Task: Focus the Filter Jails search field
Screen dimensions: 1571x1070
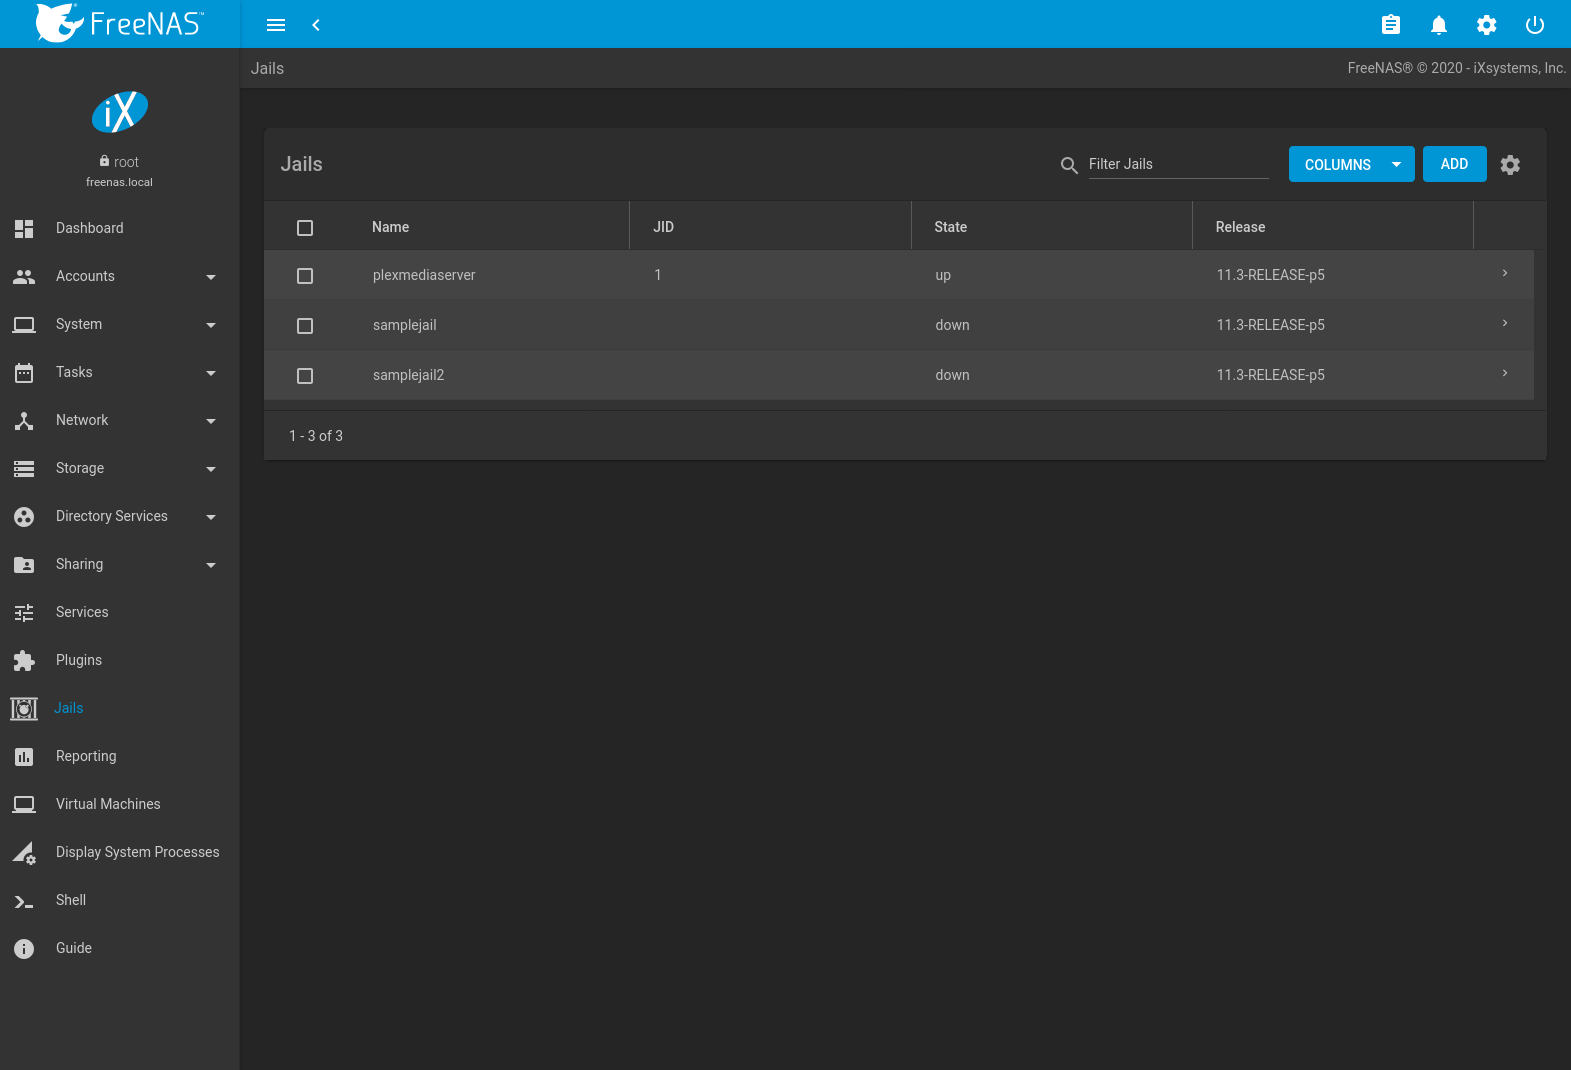Action: tap(1177, 165)
